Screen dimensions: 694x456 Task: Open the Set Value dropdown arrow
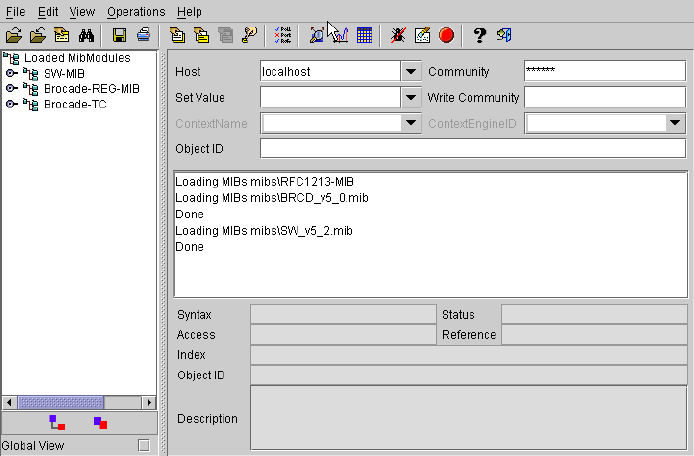pyautogui.click(x=411, y=98)
